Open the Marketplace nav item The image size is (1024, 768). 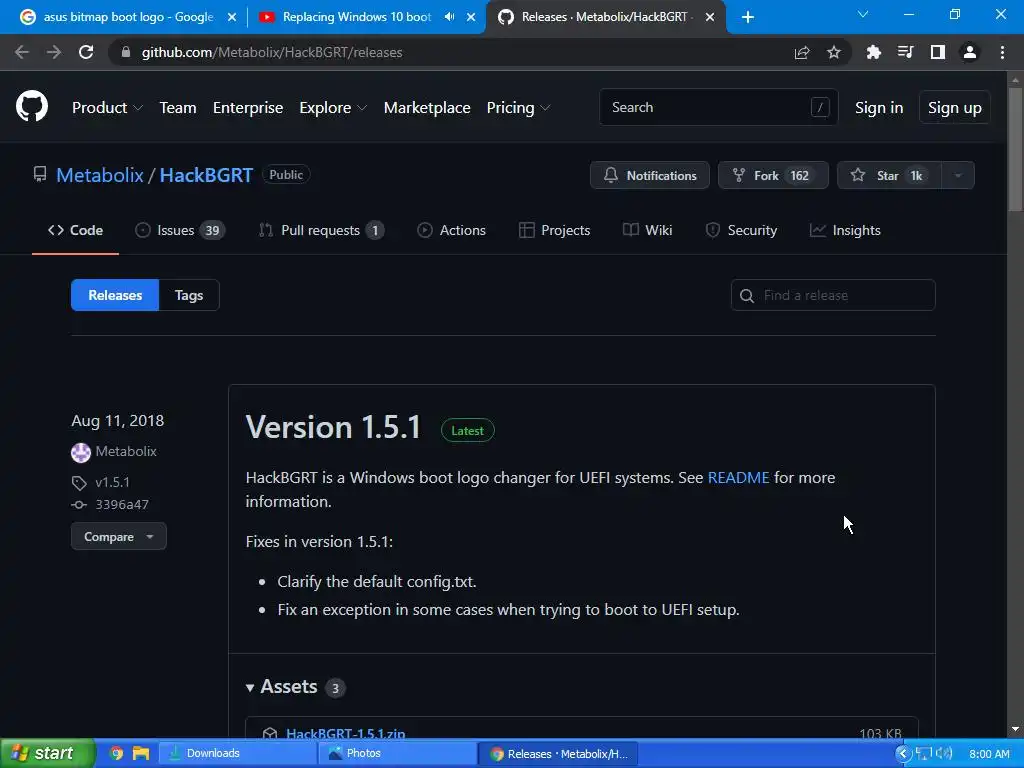427,108
